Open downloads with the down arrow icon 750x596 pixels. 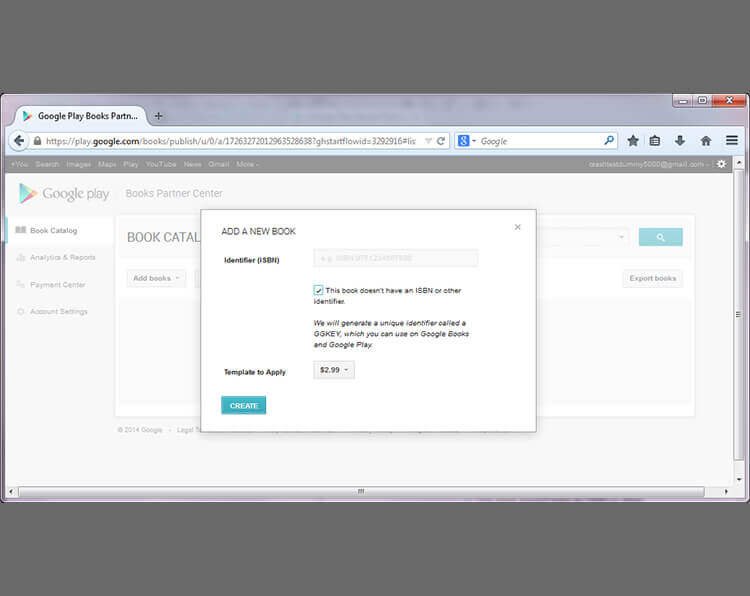(680, 141)
